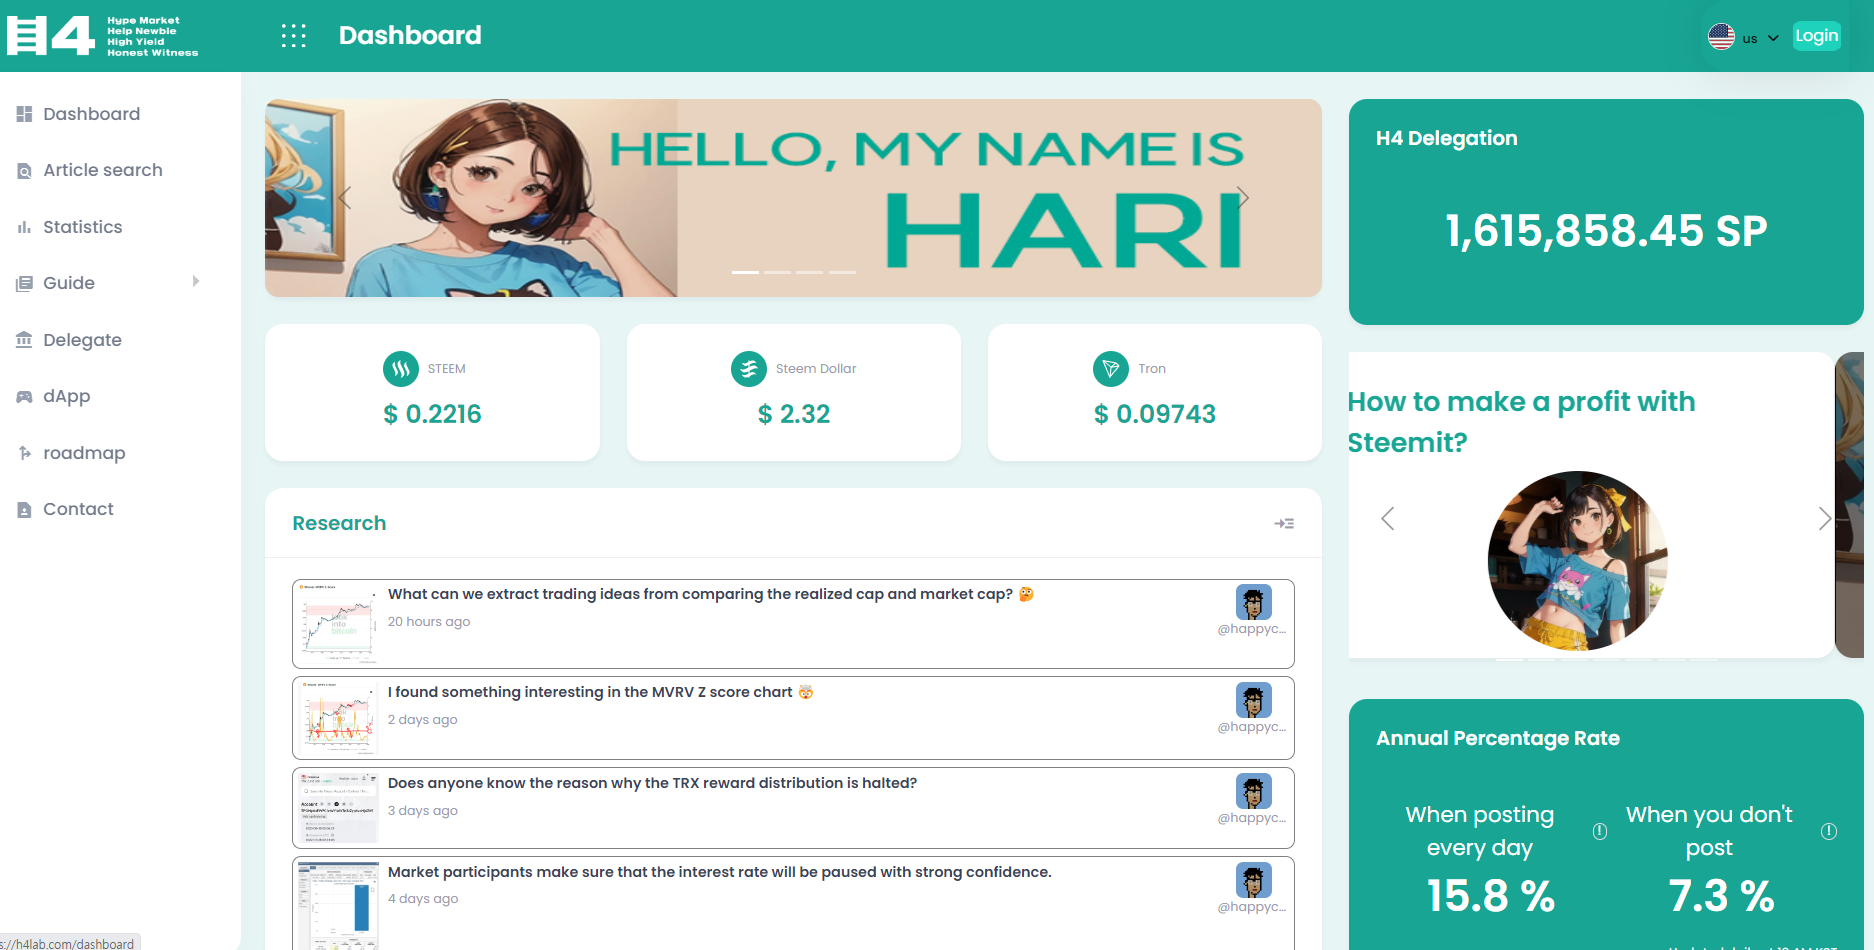Select the first HARI banner slide indicator
This screenshot has height=950, width=1874.
tap(745, 272)
